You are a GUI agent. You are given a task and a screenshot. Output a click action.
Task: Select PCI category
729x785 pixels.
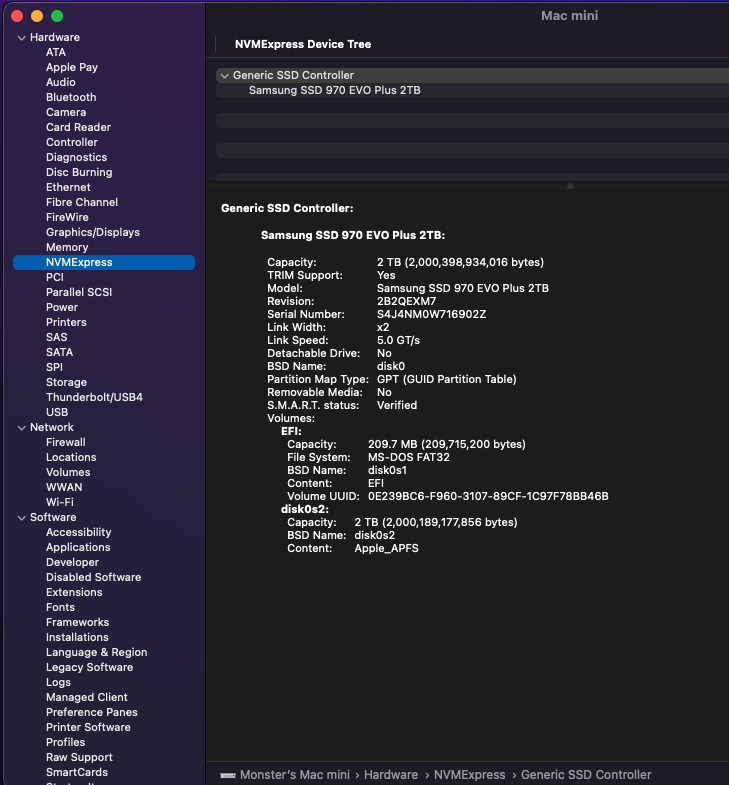[x=55, y=277]
